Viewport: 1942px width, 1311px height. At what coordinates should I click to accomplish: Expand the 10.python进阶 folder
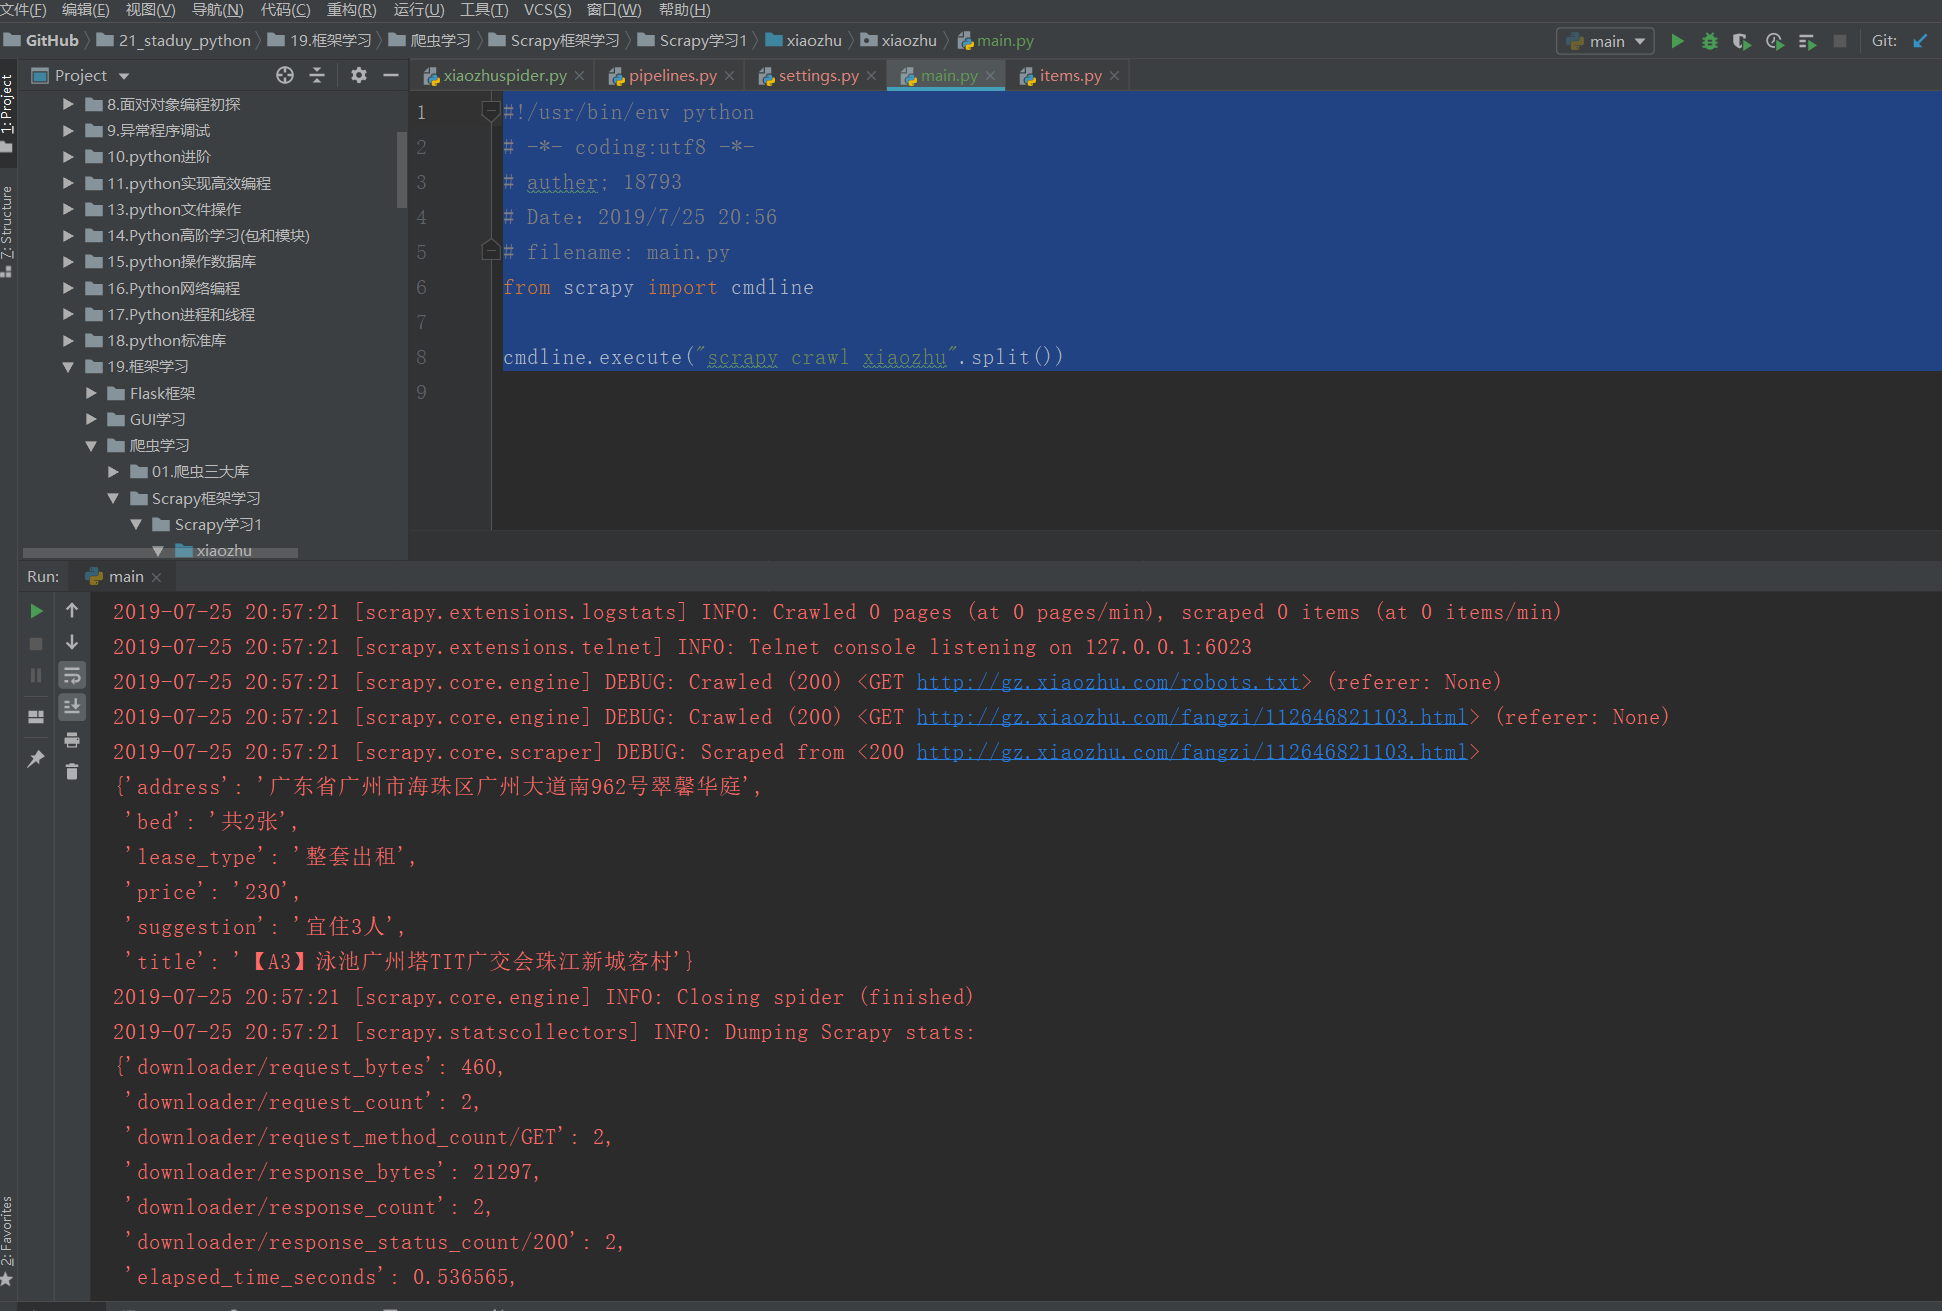(x=68, y=157)
